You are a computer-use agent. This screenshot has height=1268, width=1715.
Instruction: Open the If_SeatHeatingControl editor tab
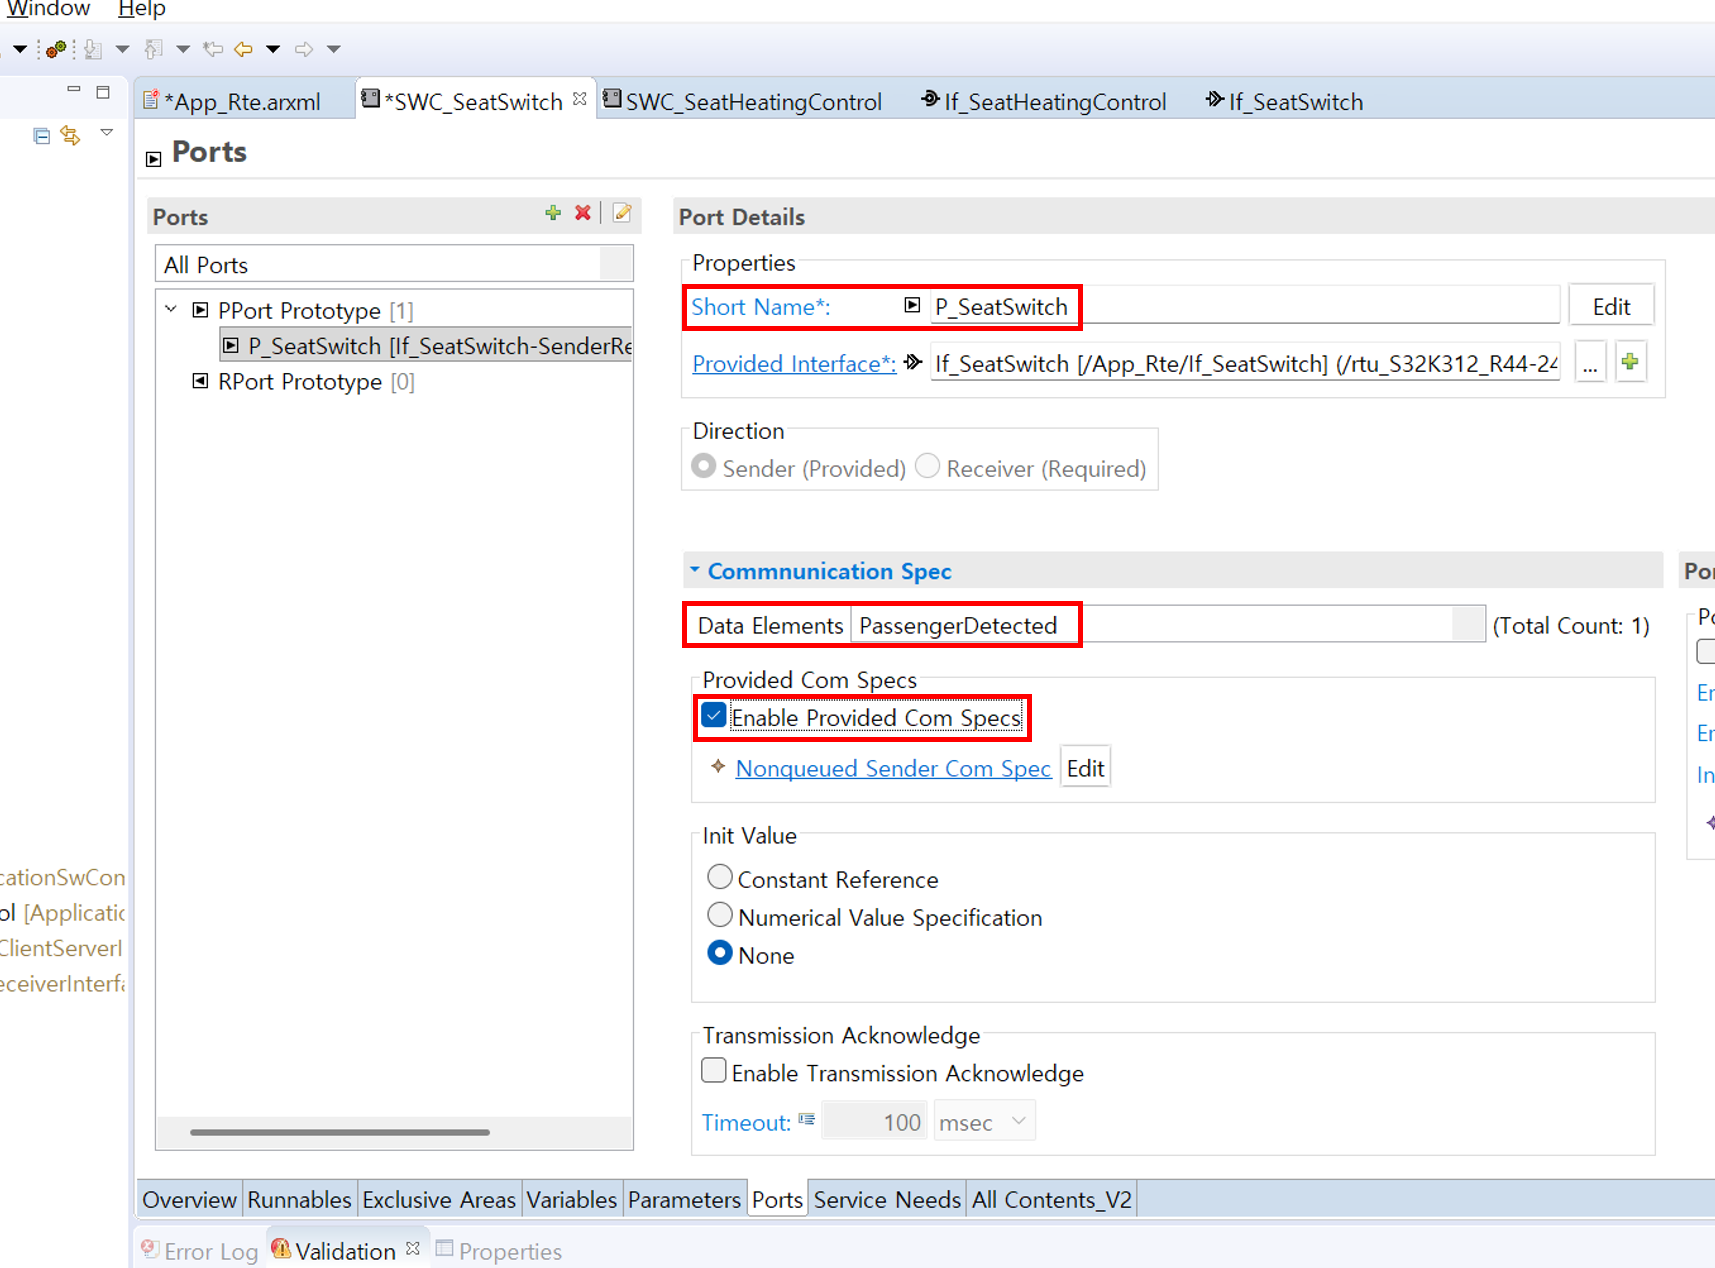[1043, 102]
